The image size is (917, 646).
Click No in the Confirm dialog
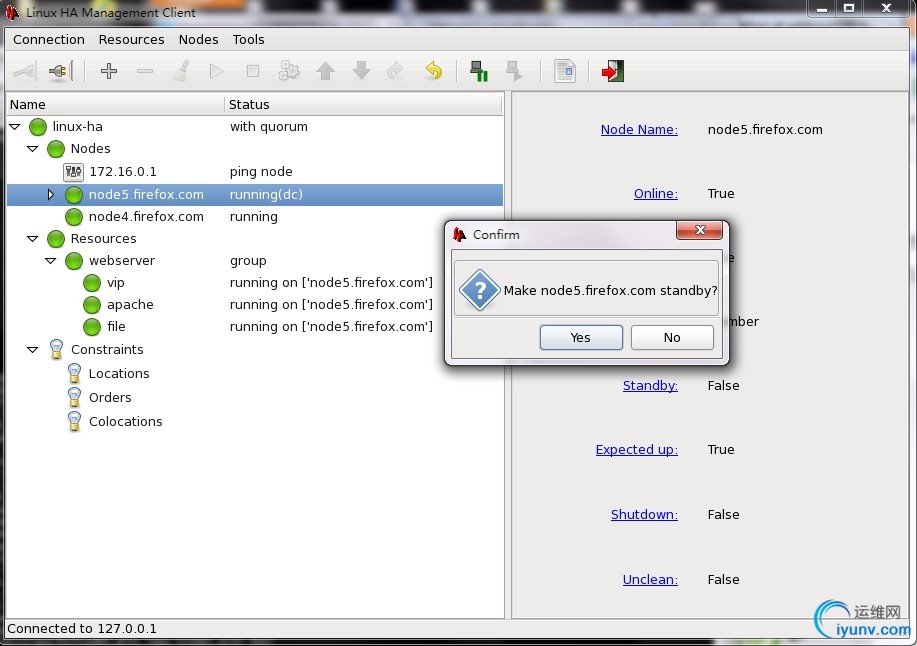click(x=672, y=338)
